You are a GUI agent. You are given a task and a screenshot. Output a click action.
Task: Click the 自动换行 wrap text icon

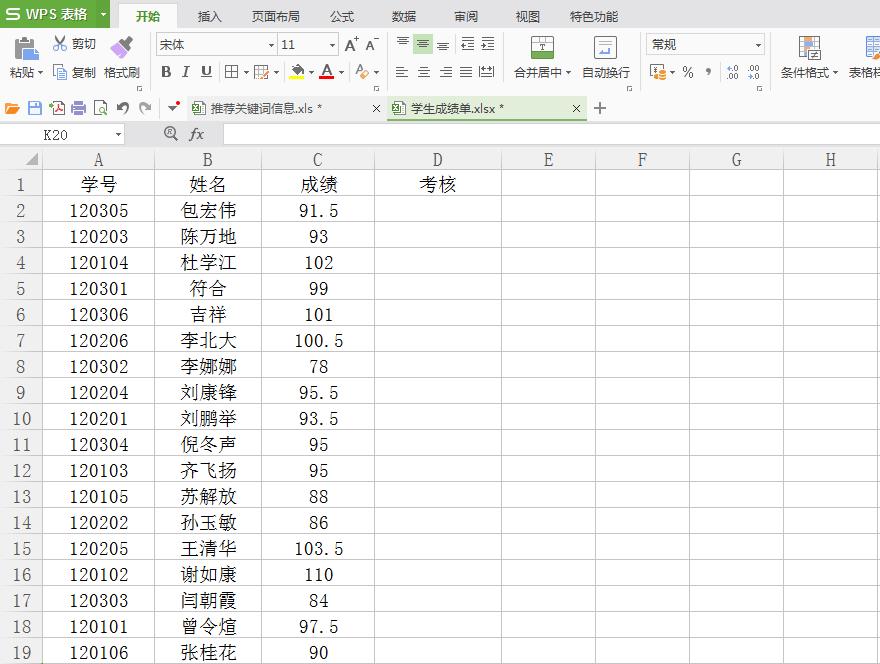pos(605,47)
